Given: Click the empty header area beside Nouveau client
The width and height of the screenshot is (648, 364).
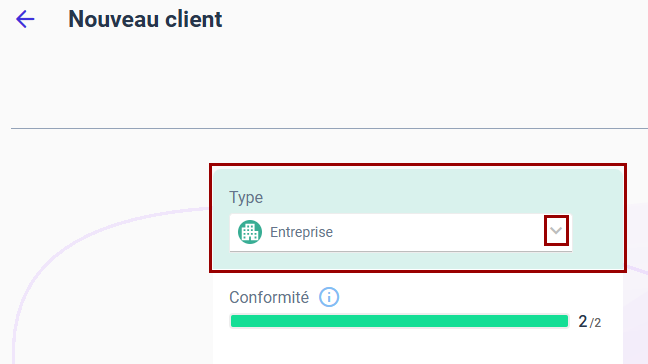Looking at the screenshot, I should click(434, 19).
